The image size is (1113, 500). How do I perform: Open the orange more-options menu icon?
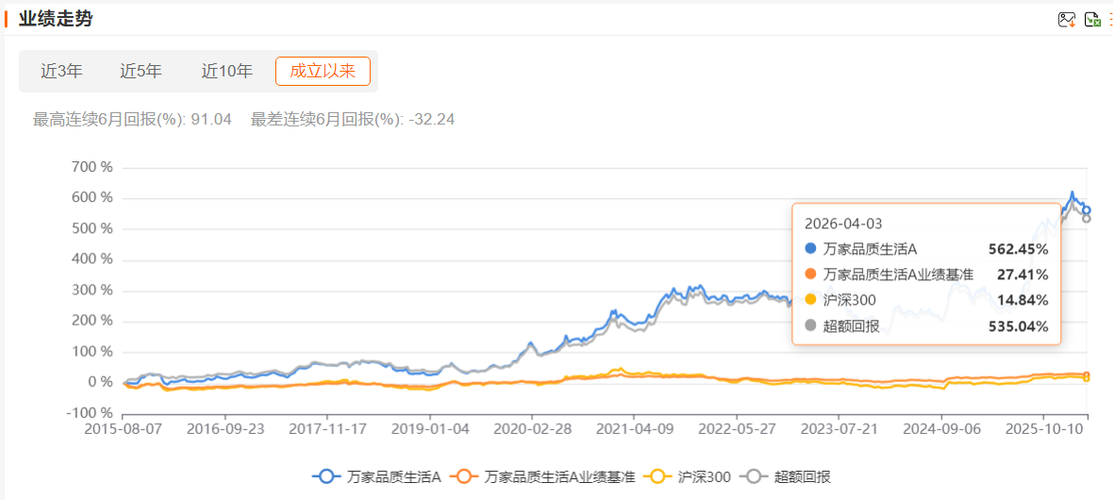(x=1110, y=20)
